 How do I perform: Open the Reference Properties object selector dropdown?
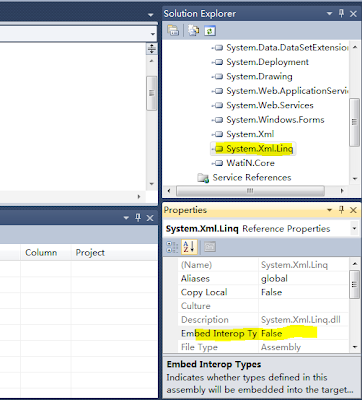click(x=354, y=229)
